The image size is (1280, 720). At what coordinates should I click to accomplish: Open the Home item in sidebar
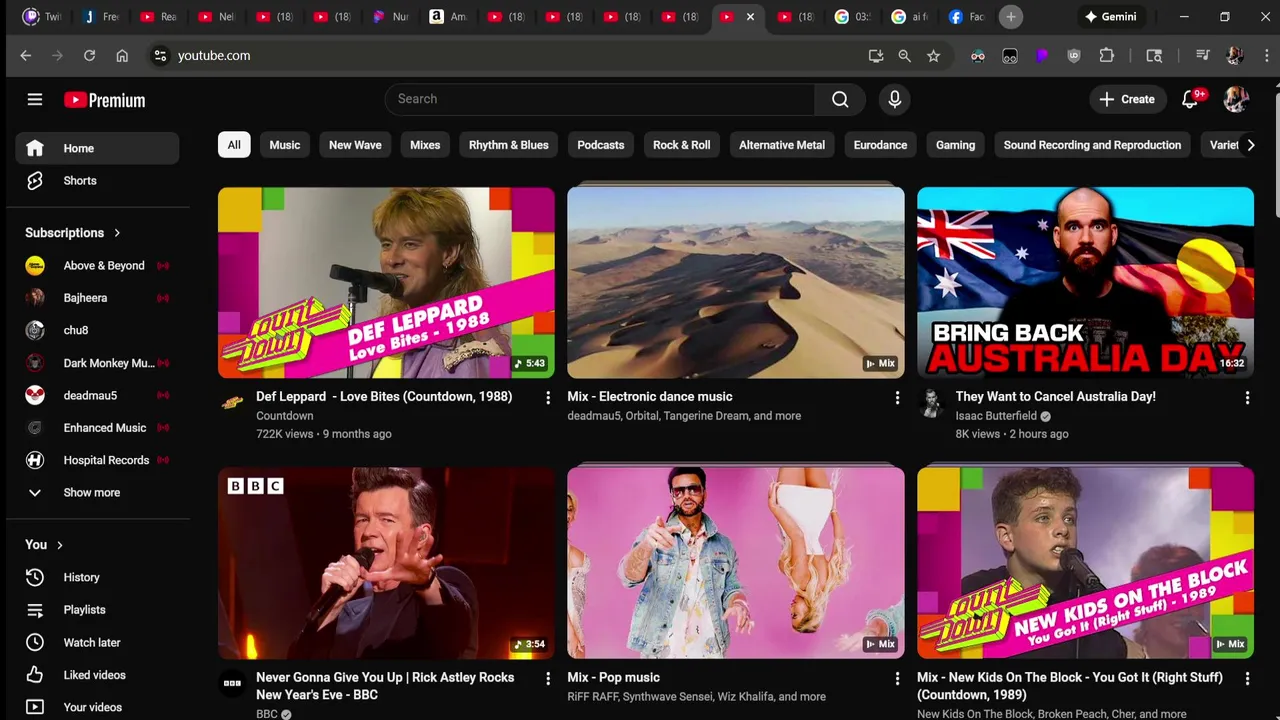tap(97, 148)
